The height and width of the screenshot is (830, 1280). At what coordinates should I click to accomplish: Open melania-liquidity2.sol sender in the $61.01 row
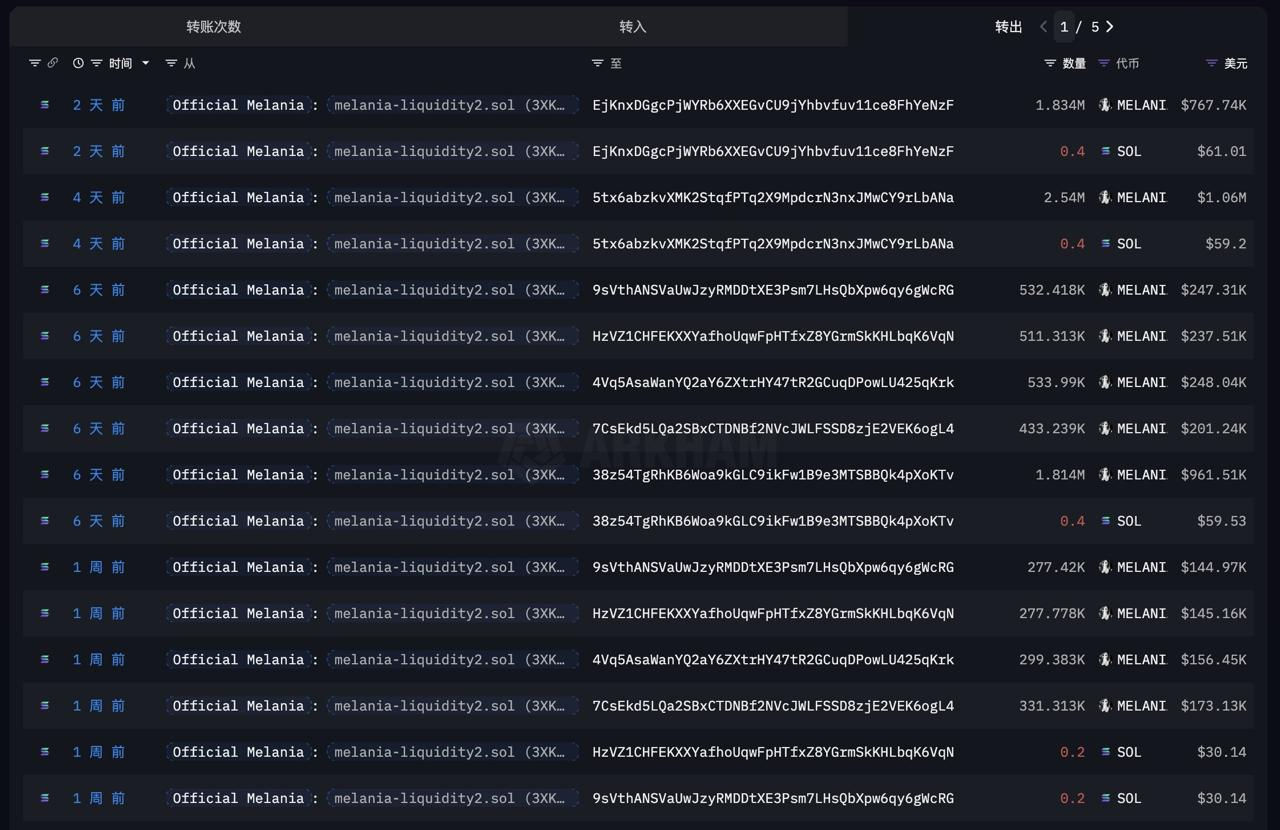[x=452, y=151]
